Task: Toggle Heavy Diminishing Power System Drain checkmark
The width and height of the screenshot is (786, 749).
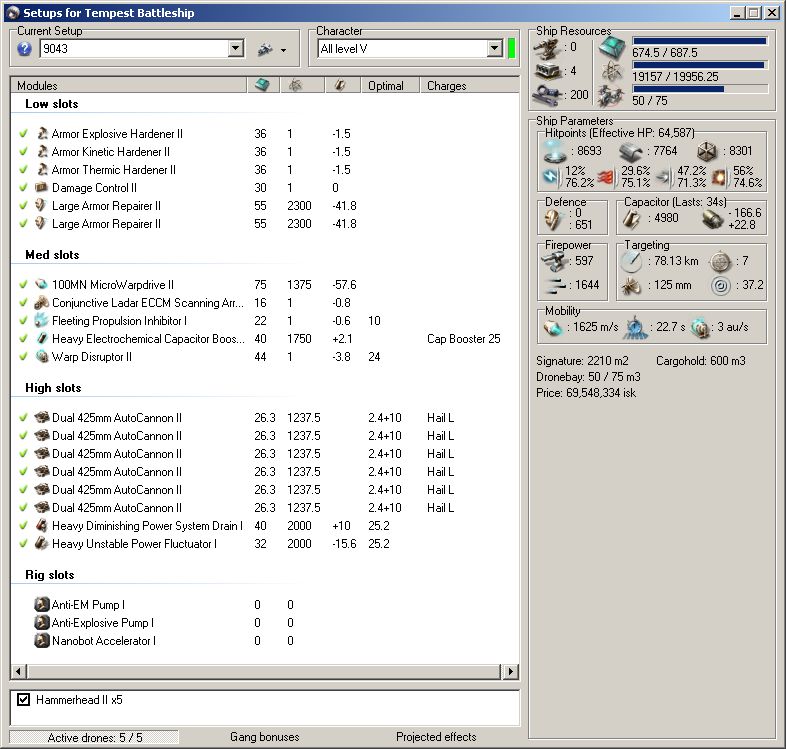Action: (x=23, y=526)
